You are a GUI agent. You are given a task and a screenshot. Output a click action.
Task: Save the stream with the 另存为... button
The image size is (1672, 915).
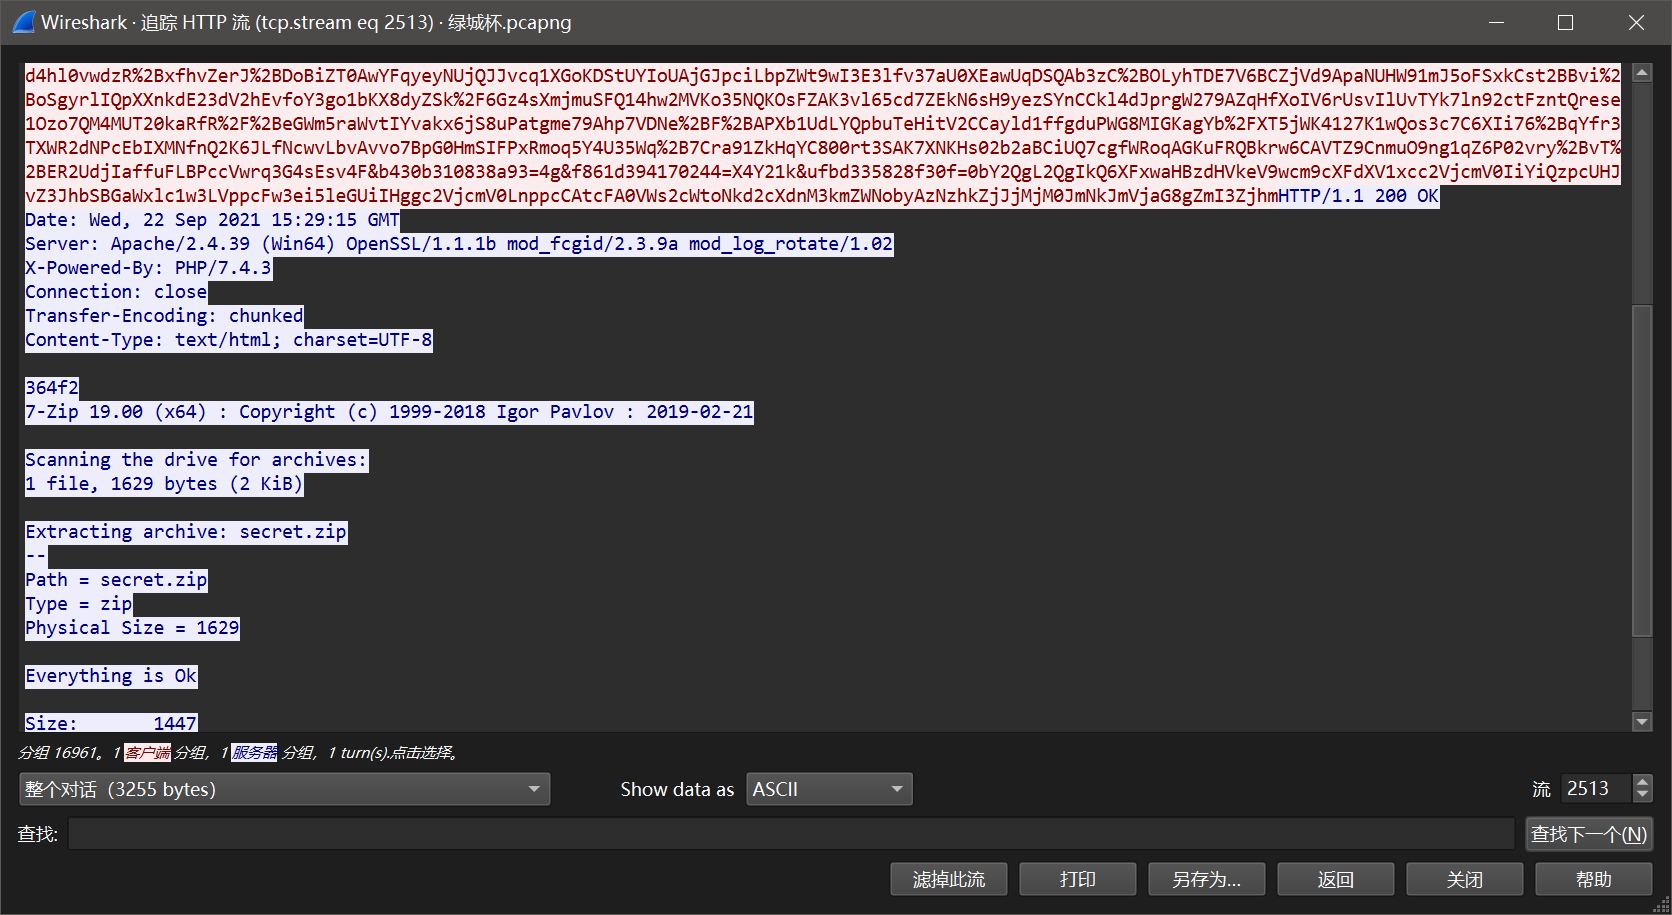coord(1206,879)
